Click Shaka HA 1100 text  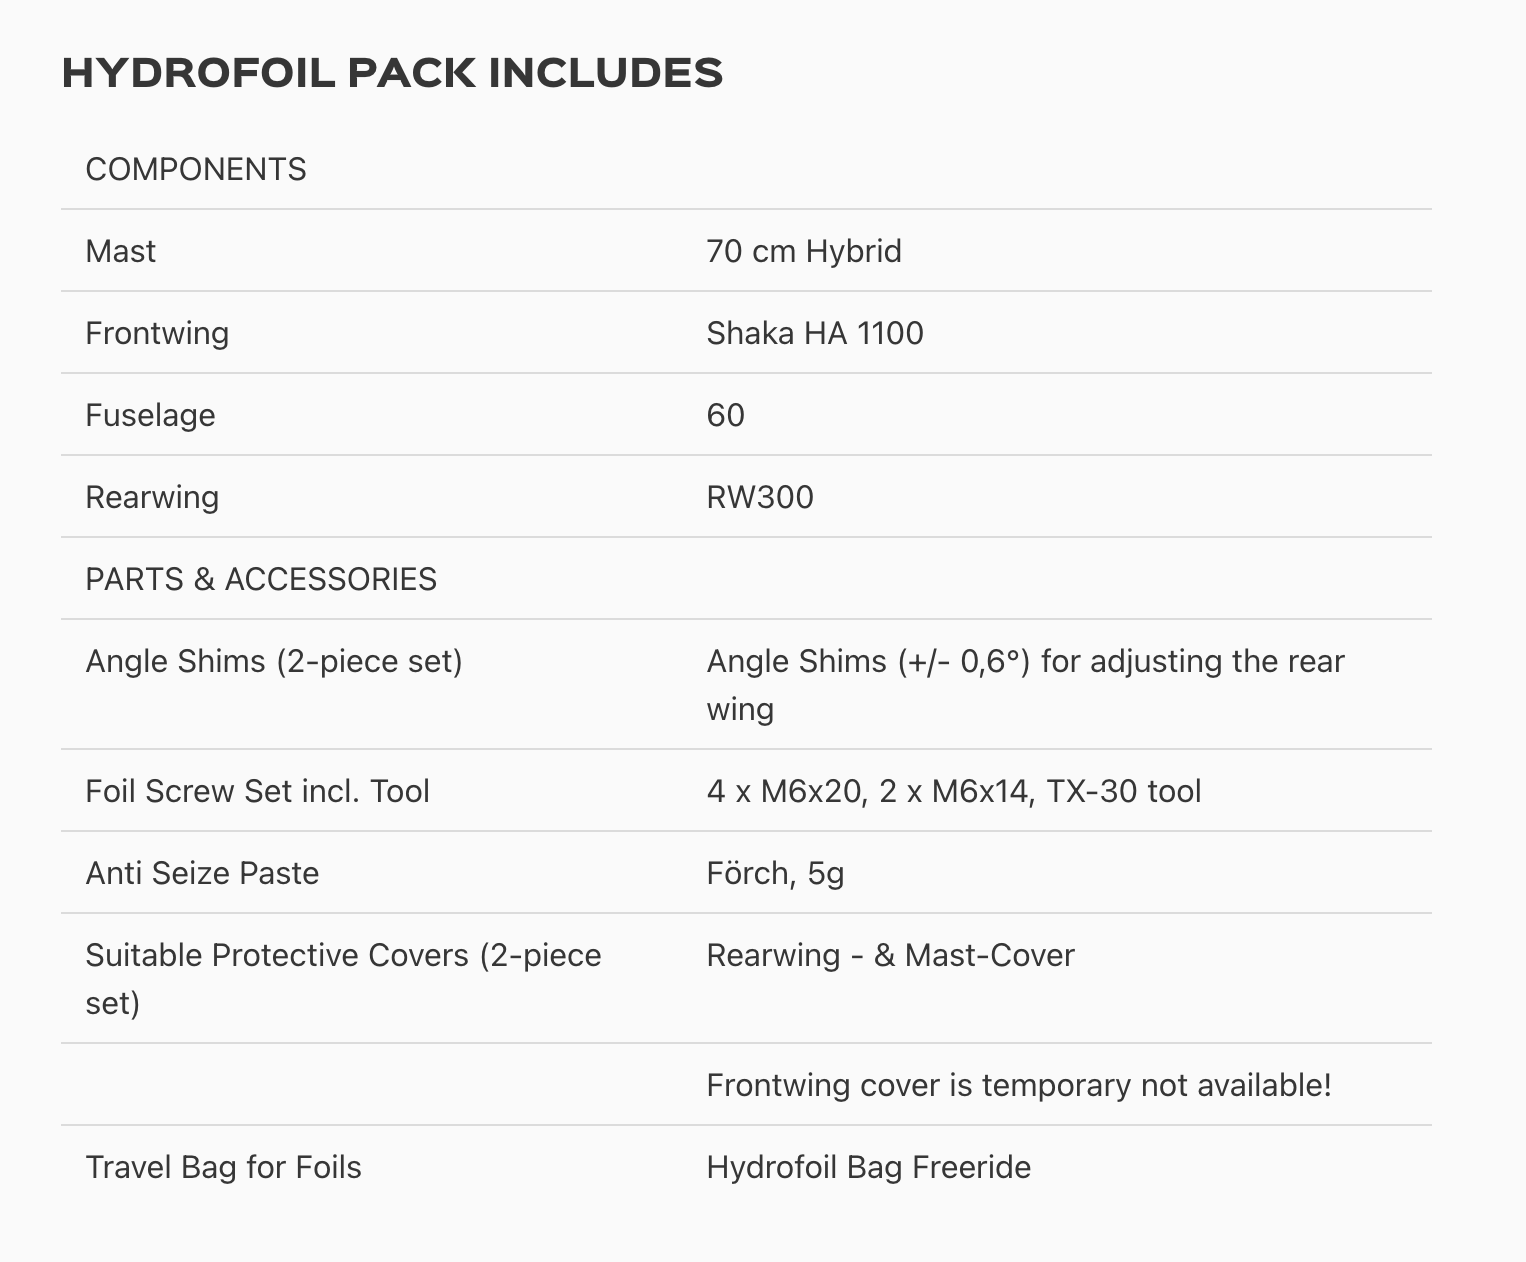click(814, 333)
